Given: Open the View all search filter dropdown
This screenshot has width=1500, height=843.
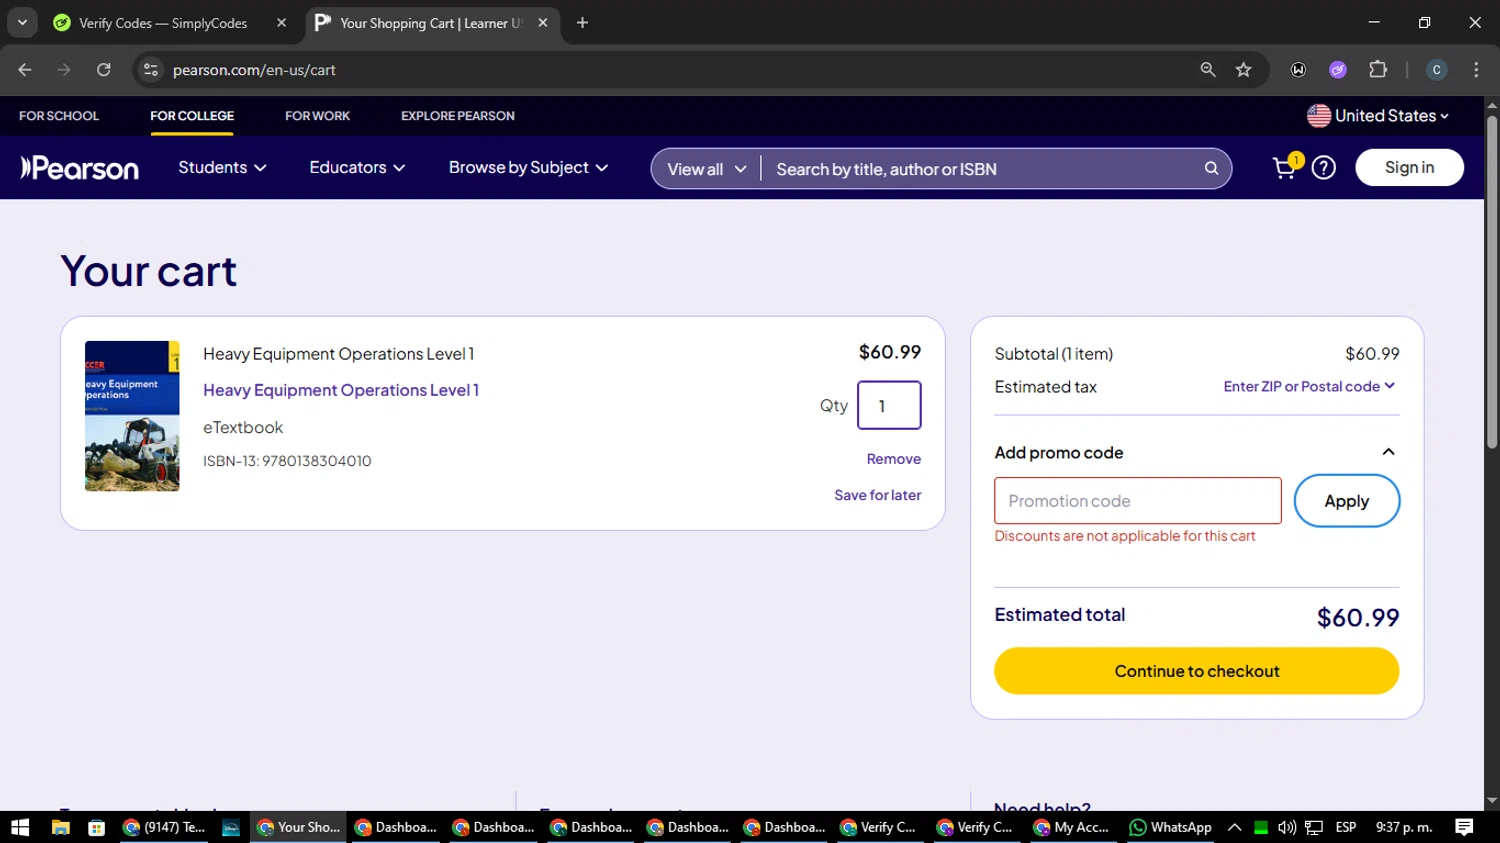Looking at the screenshot, I should tap(706, 169).
